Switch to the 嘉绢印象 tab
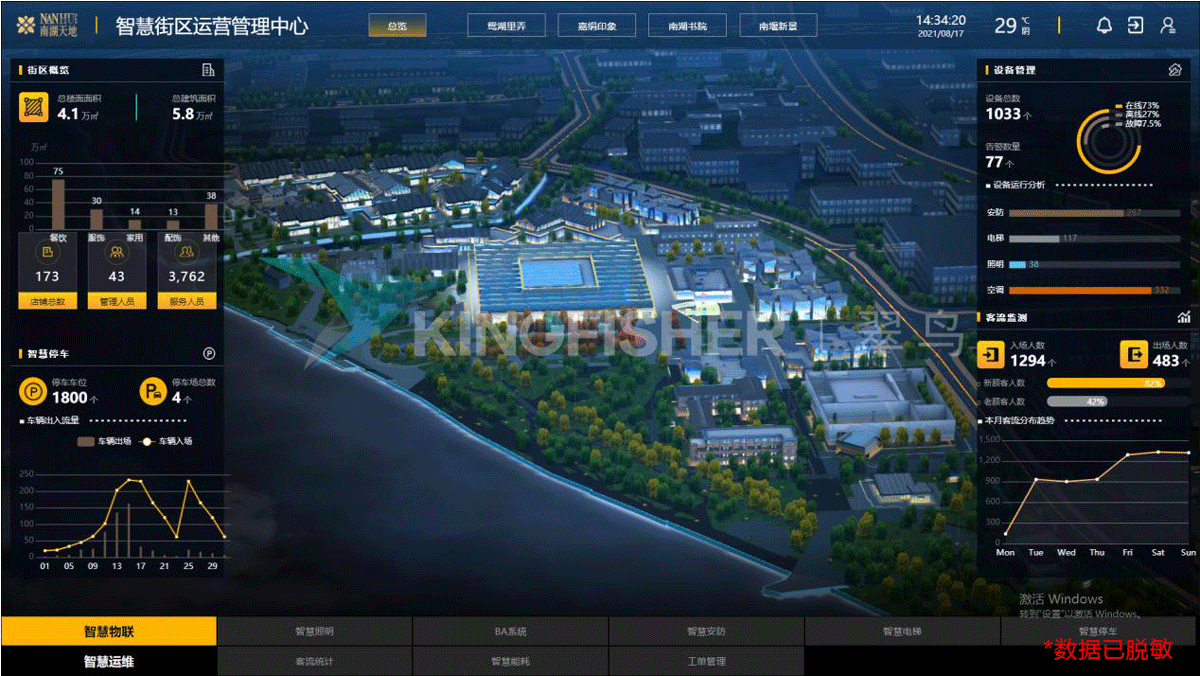This screenshot has height=676, width=1200. click(598, 26)
